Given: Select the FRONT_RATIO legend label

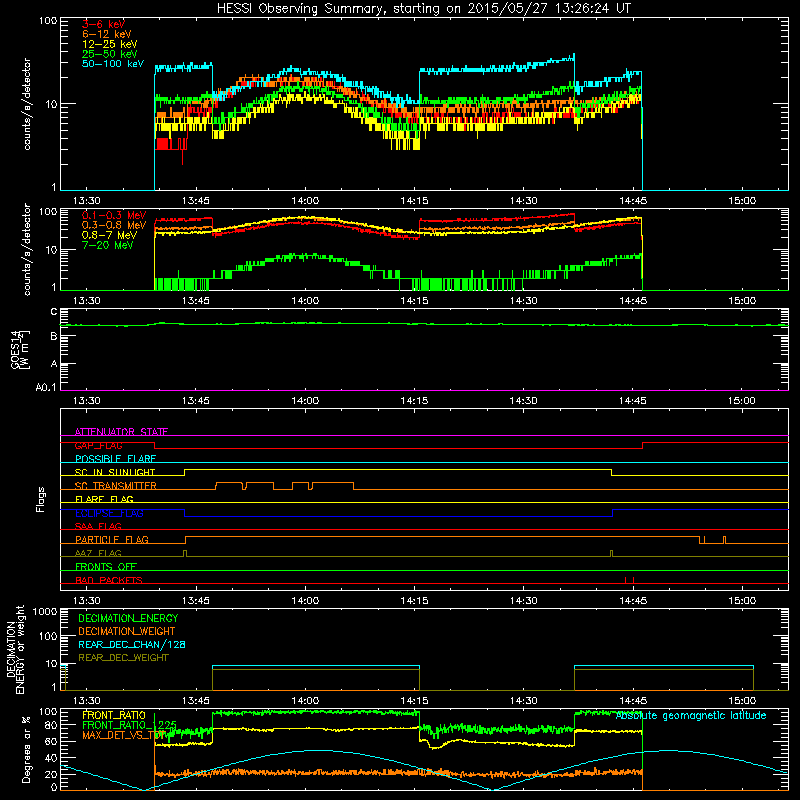Looking at the screenshot, I should click(x=114, y=715).
